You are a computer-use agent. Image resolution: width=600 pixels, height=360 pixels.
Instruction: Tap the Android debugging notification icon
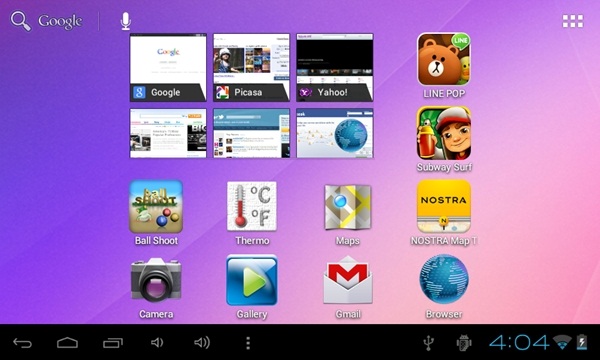pyautogui.click(x=464, y=343)
